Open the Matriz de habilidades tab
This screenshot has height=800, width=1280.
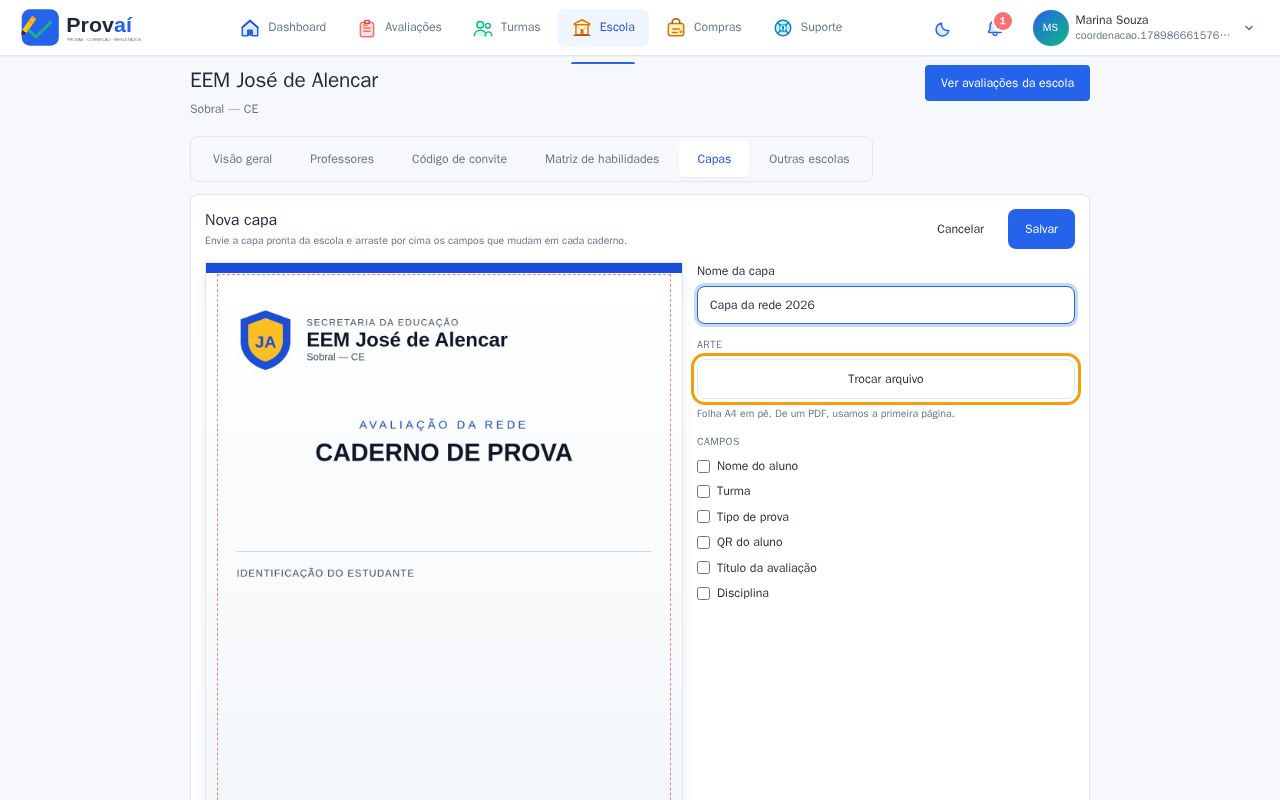tap(602, 159)
